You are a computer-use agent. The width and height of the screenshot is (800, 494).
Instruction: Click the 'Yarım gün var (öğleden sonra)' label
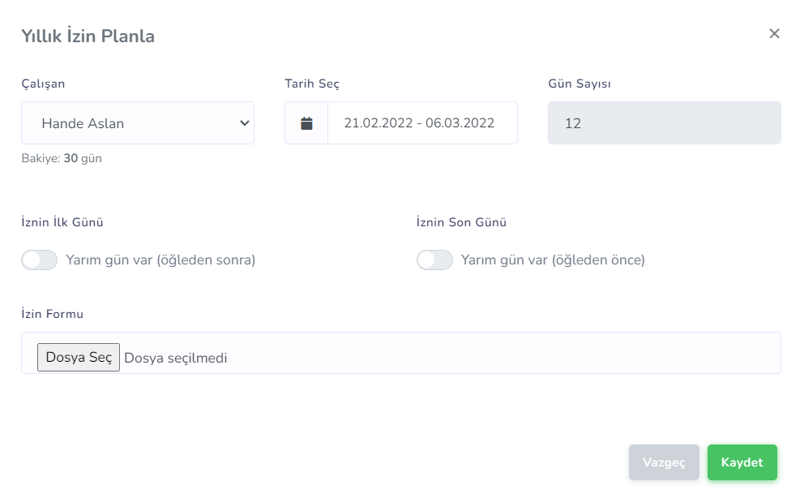click(161, 260)
